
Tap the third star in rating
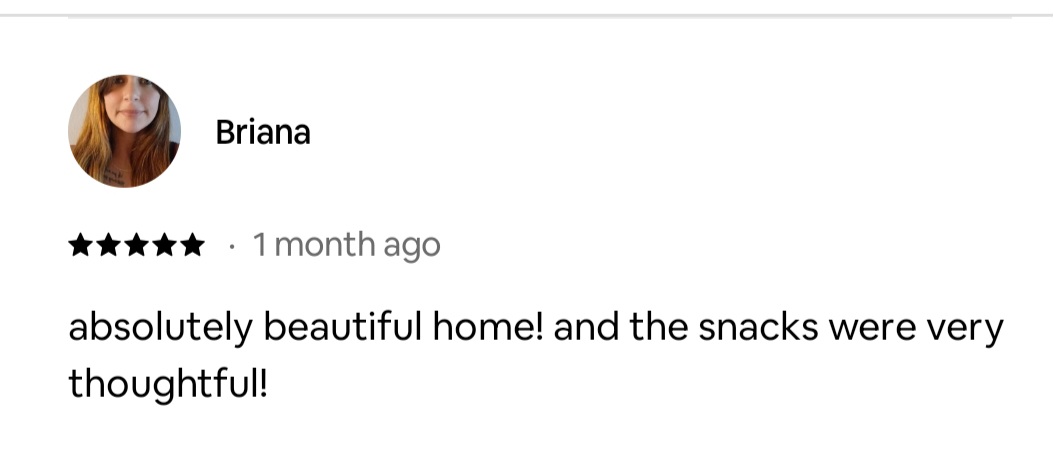pyautogui.click(x=136, y=245)
